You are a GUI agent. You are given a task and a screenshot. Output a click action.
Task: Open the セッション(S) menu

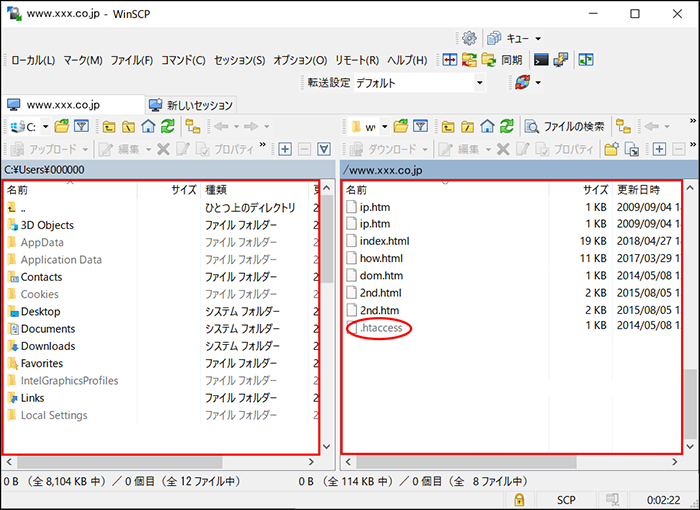pyautogui.click(x=239, y=60)
